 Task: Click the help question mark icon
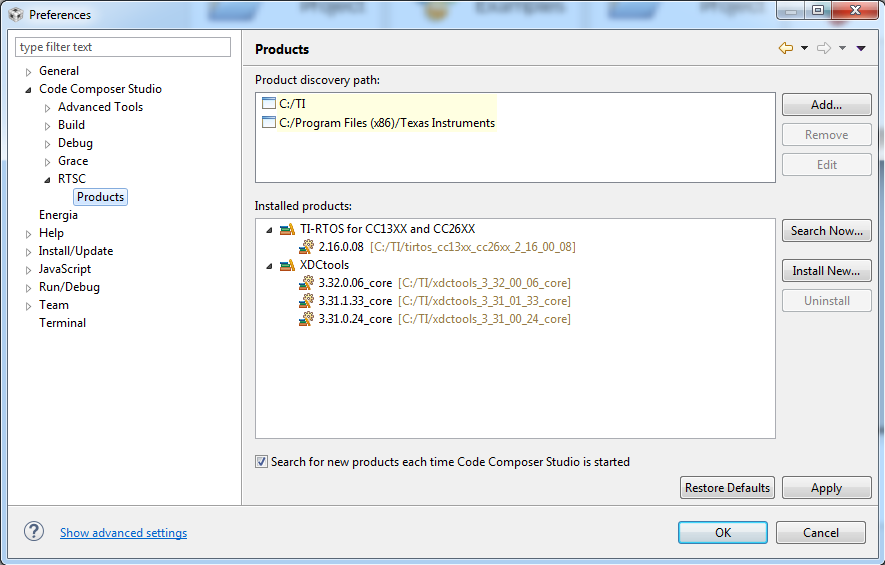[x=34, y=531]
